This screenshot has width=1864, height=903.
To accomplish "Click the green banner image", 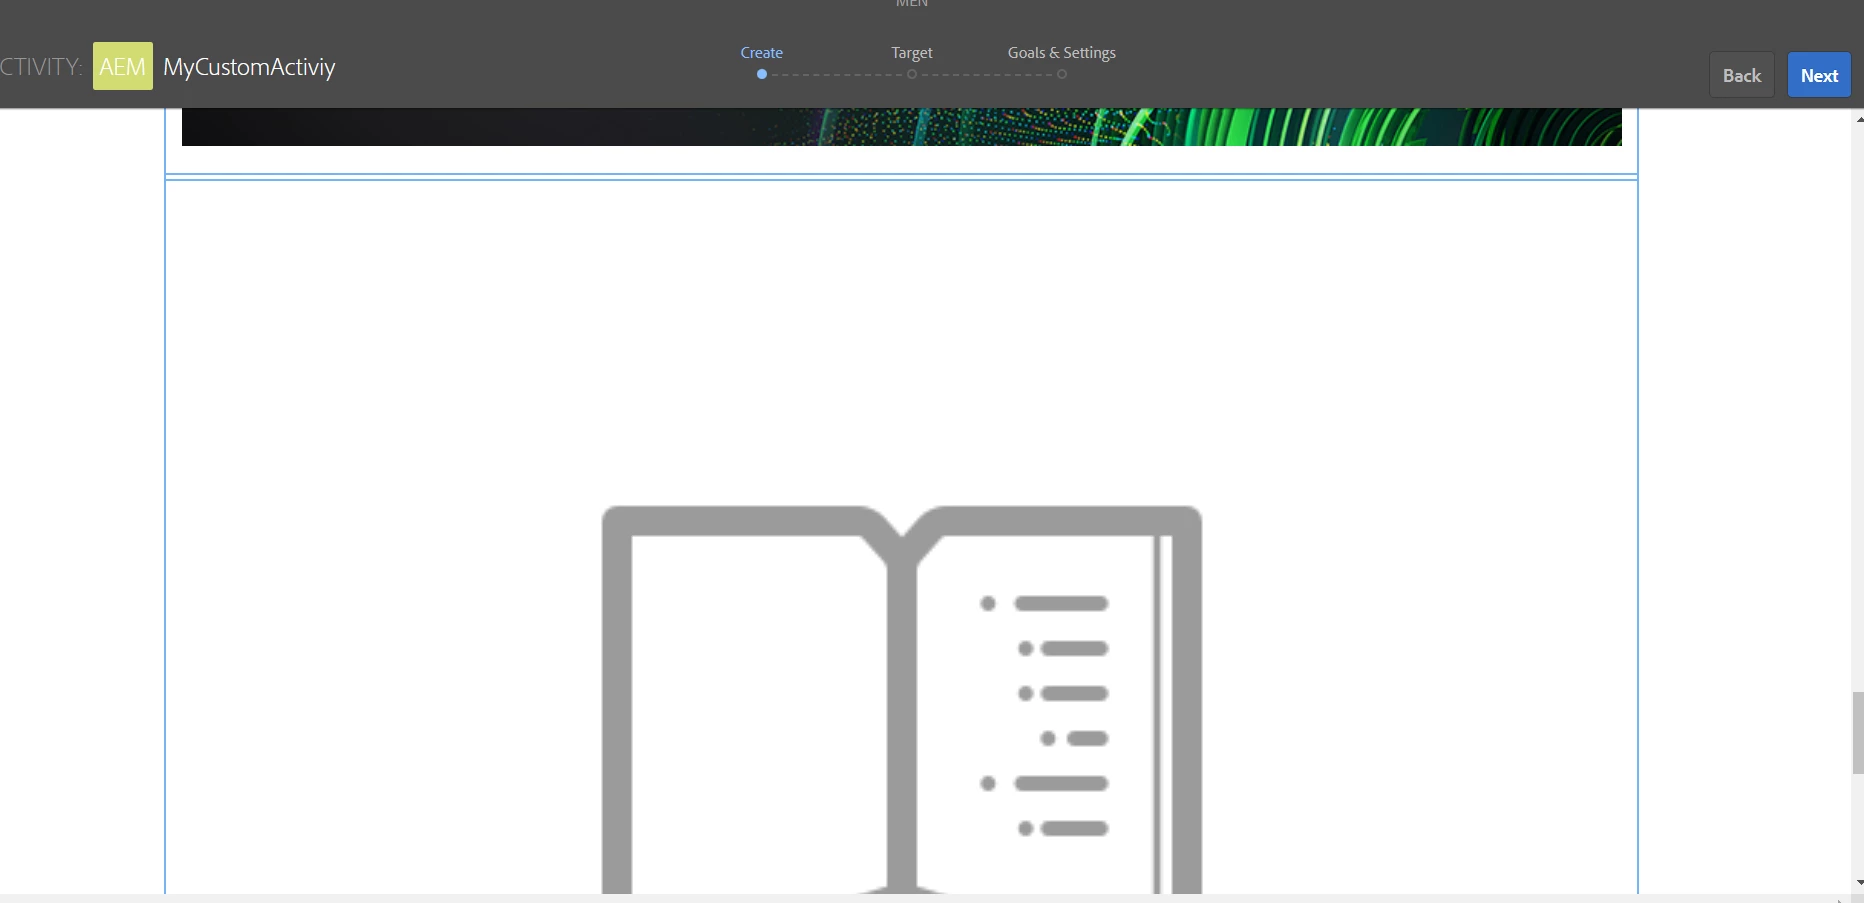I will [901, 127].
